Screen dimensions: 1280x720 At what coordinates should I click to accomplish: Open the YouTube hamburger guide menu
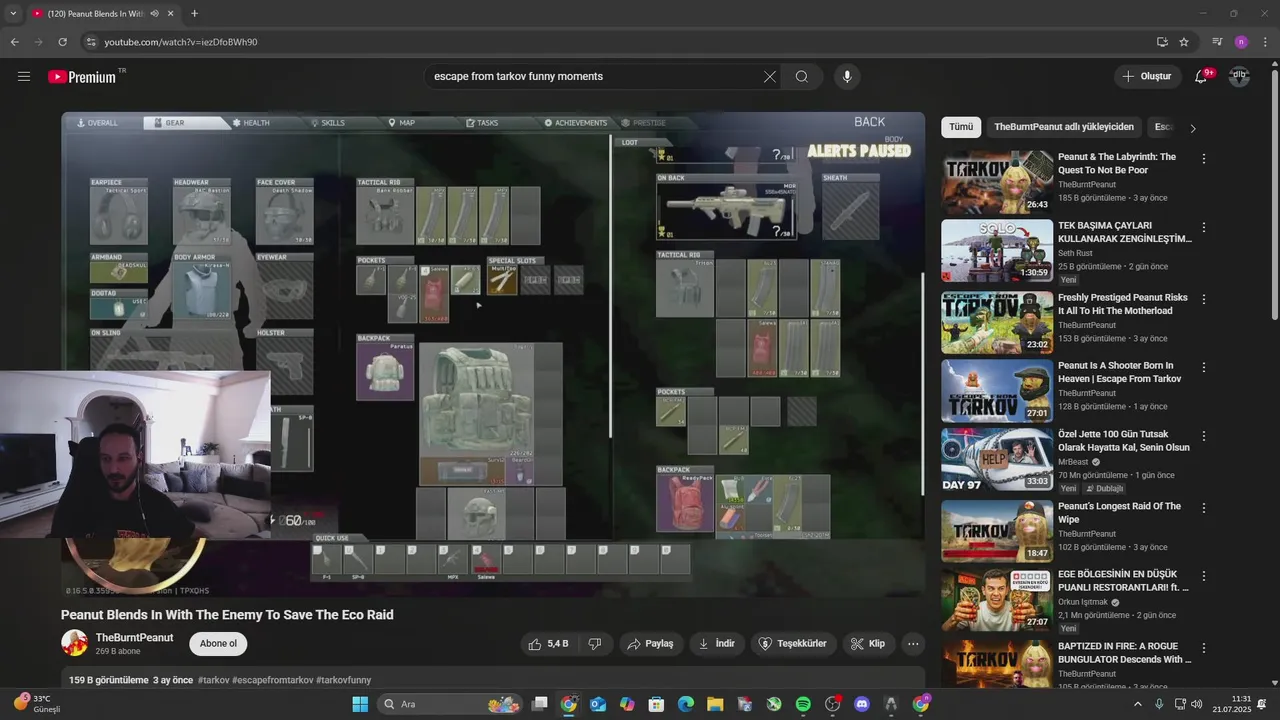(24, 76)
